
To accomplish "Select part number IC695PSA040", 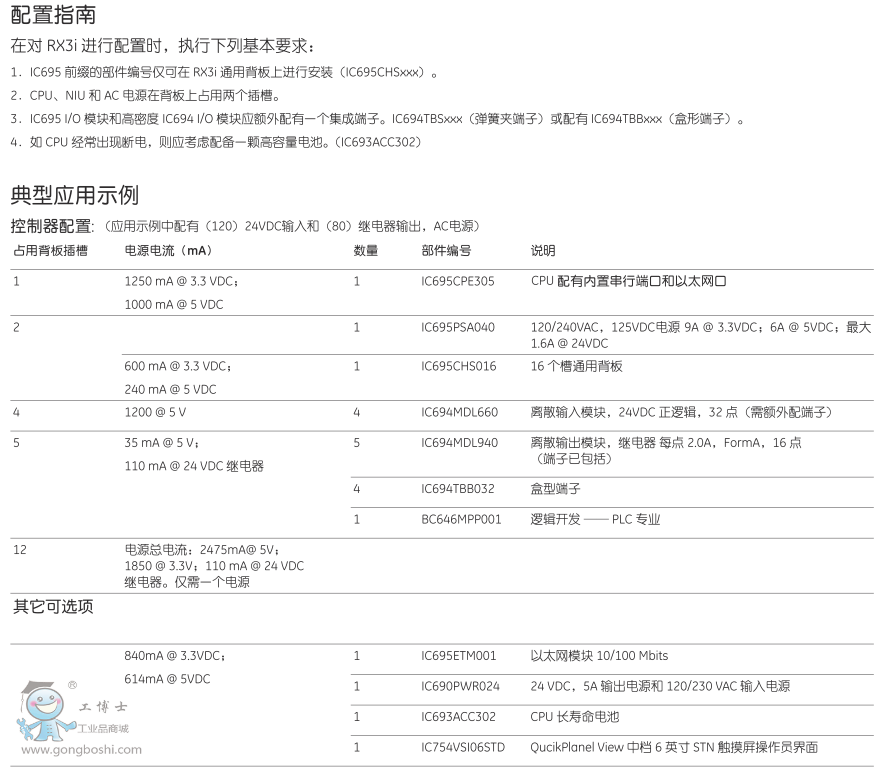I will [458, 327].
